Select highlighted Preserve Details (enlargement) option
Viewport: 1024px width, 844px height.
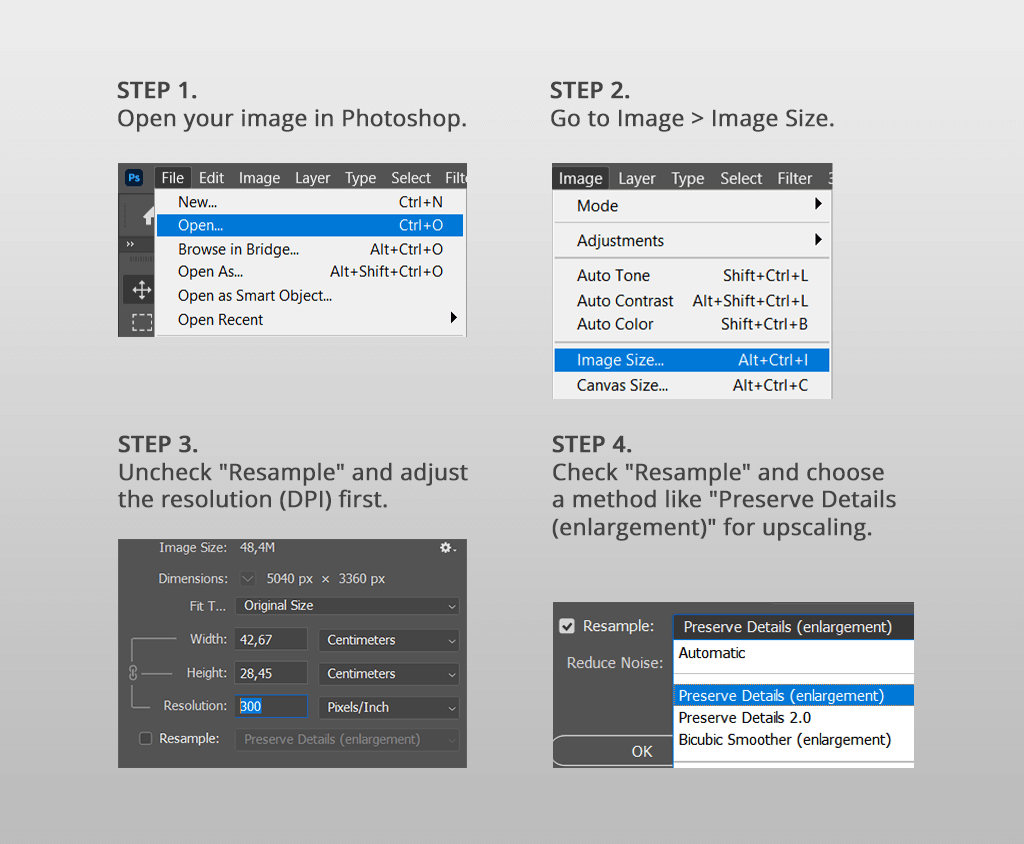793,696
